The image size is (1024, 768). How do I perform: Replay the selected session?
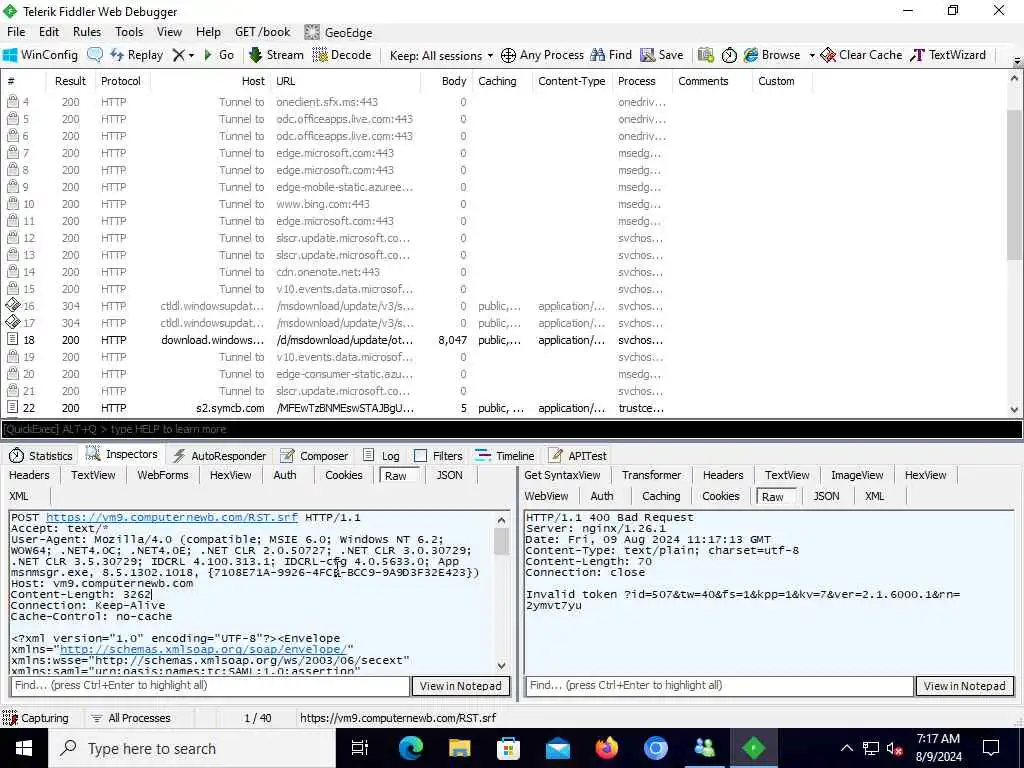(x=136, y=56)
